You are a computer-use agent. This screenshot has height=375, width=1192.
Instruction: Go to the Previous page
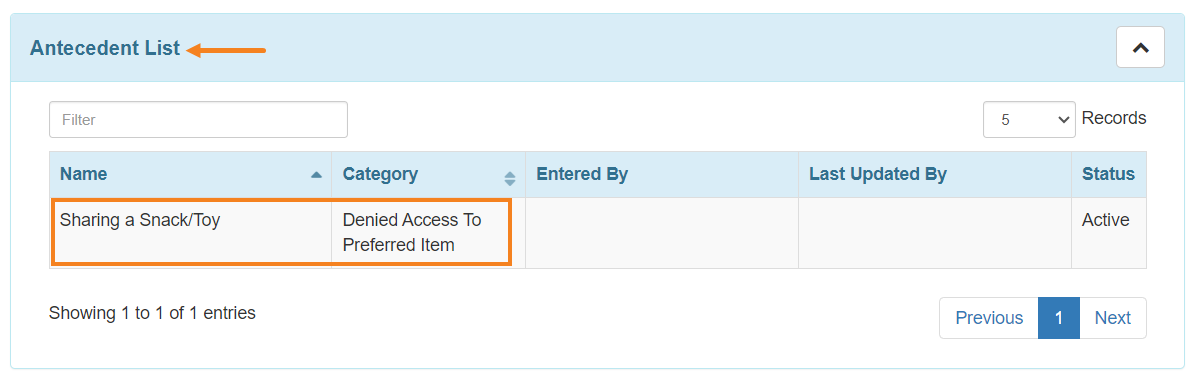[989, 318]
